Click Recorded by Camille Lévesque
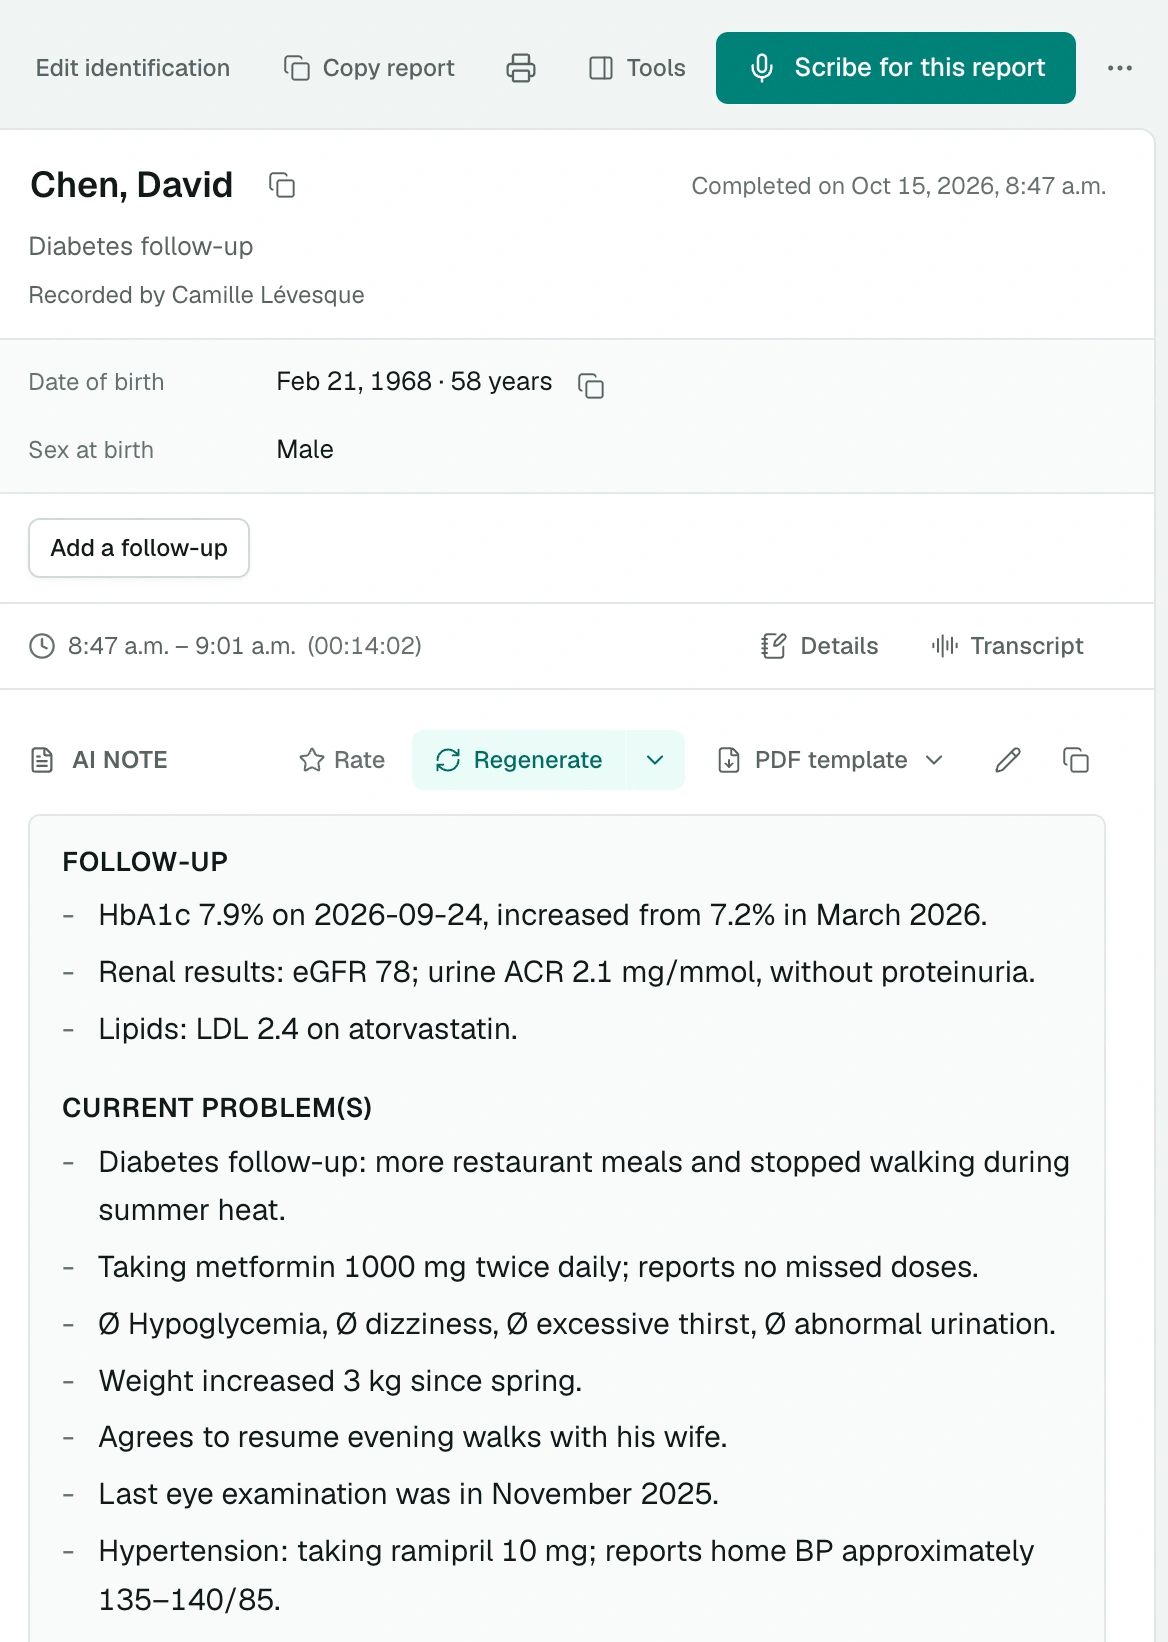The height and width of the screenshot is (1642, 1168). point(197,295)
